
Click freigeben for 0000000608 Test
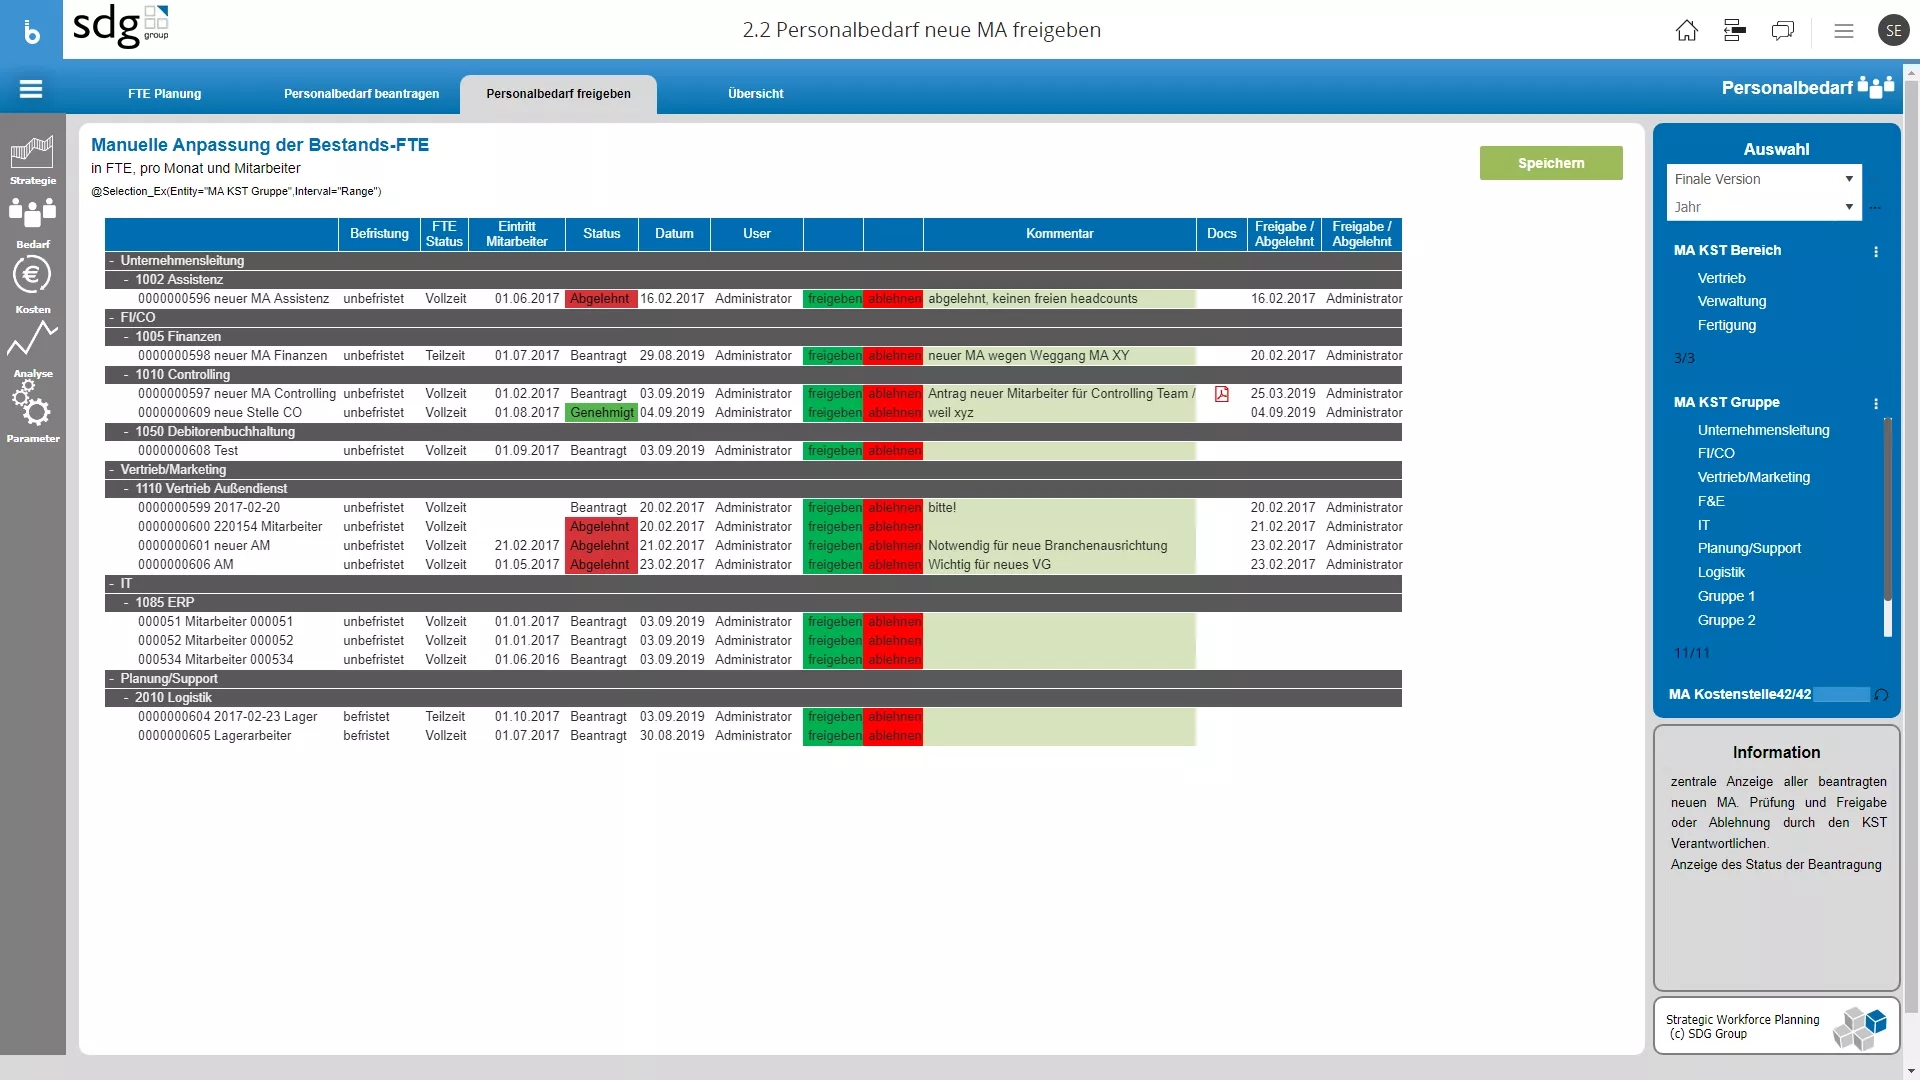point(833,451)
